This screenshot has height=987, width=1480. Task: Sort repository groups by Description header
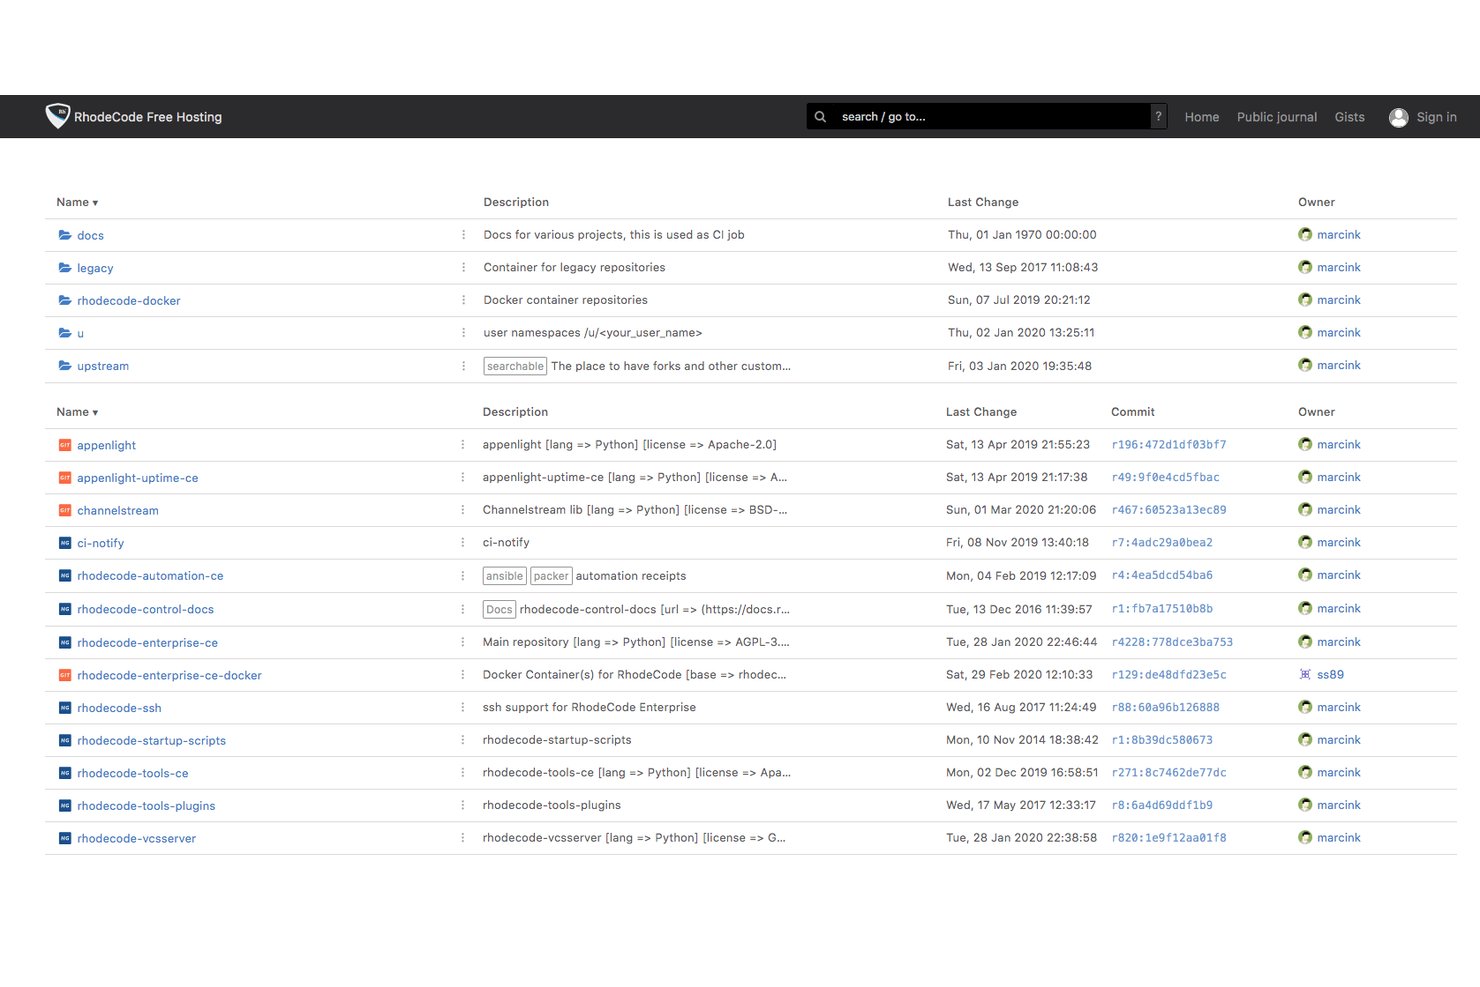(516, 202)
